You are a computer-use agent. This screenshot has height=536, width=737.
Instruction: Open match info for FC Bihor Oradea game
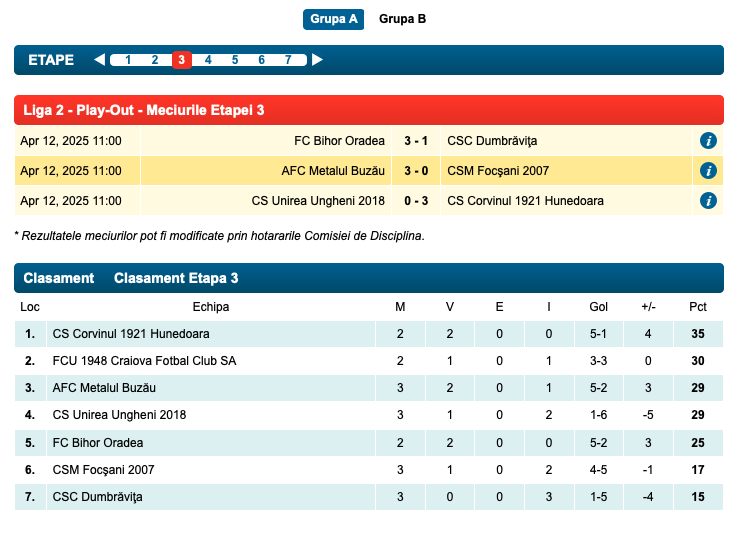pyautogui.click(x=708, y=141)
